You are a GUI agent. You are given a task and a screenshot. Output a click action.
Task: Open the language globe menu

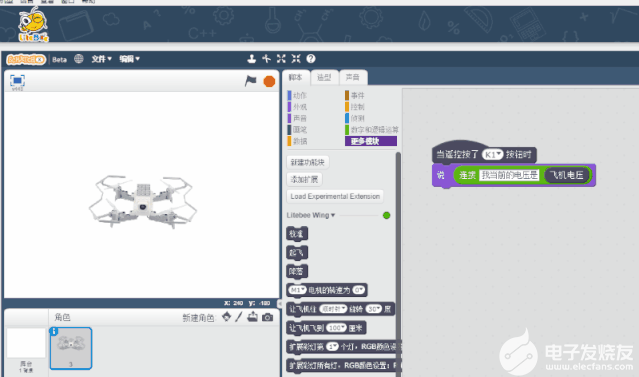[79, 59]
